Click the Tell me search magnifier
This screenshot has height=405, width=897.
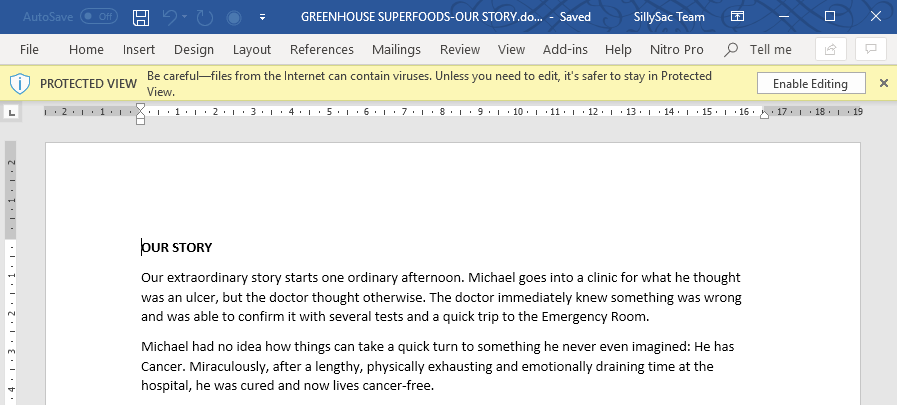(731, 50)
